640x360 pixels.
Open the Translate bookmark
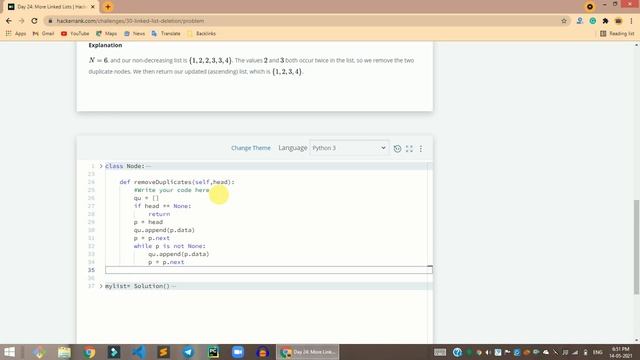click(166, 33)
